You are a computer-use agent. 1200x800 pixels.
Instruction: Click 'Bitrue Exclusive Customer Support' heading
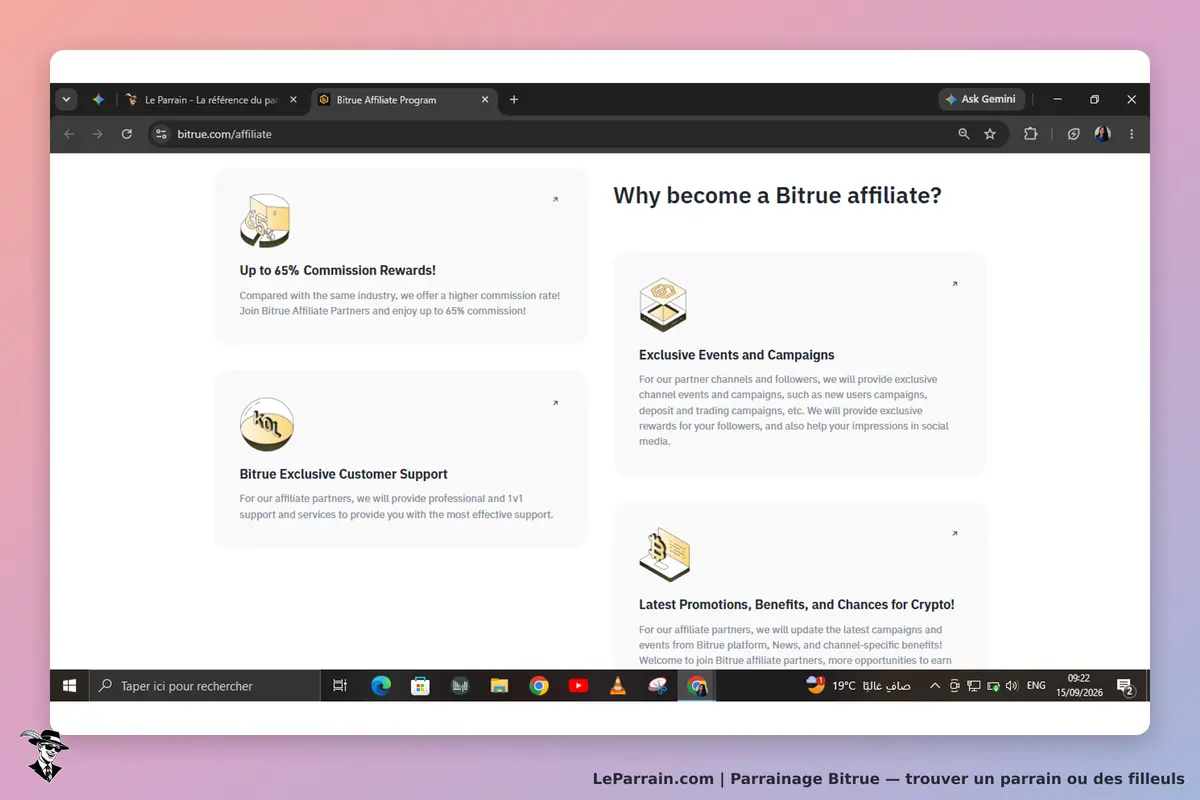click(343, 474)
